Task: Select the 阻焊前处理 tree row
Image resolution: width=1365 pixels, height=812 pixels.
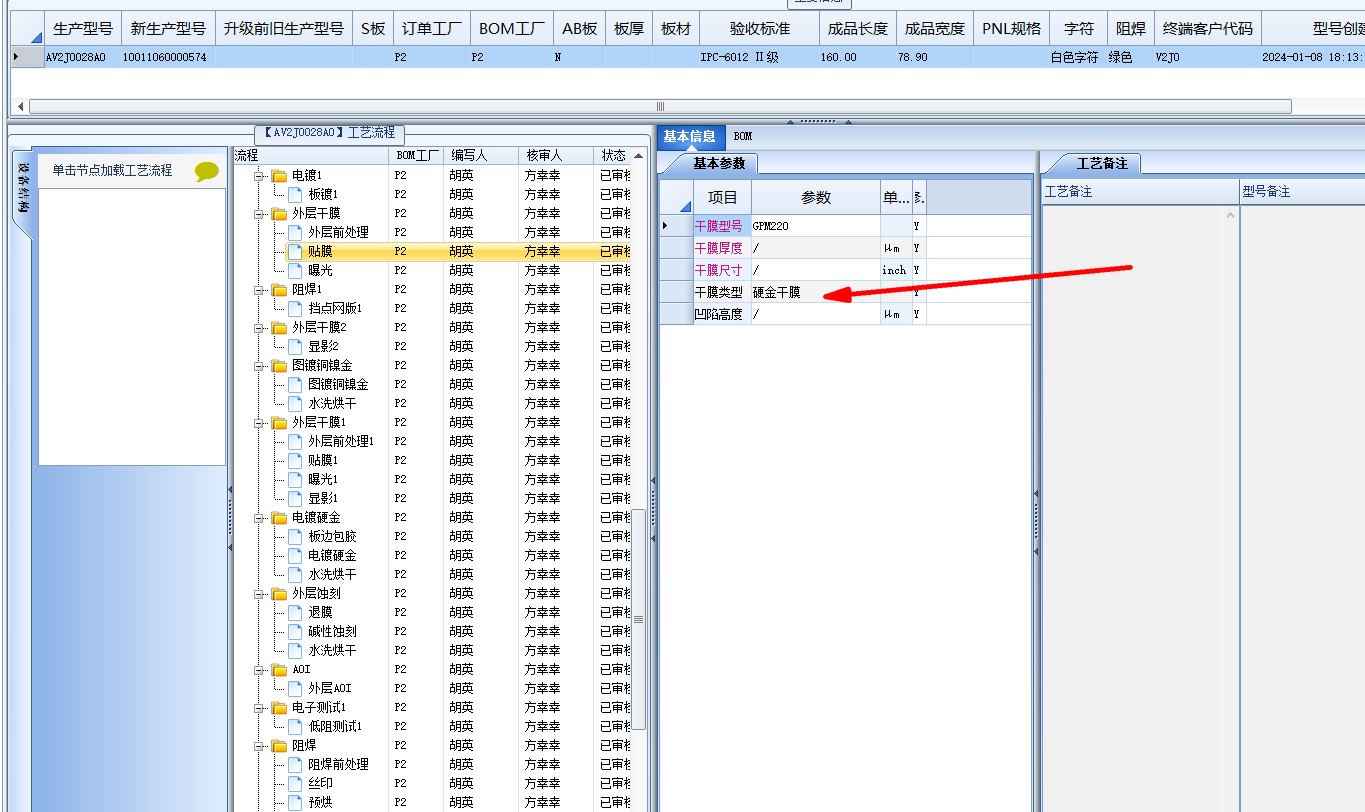Action: click(x=338, y=764)
